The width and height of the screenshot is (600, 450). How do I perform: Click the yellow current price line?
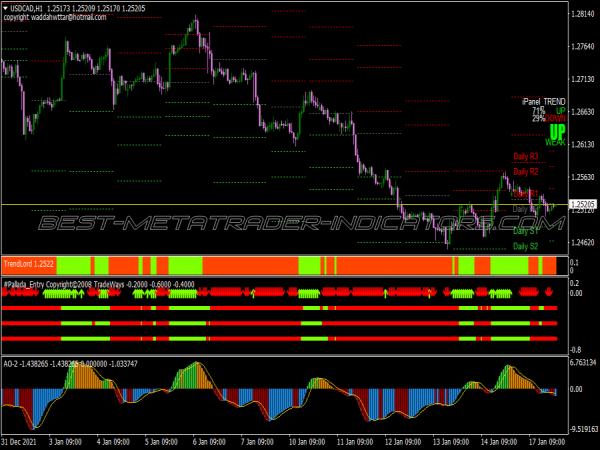click(x=285, y=205)
